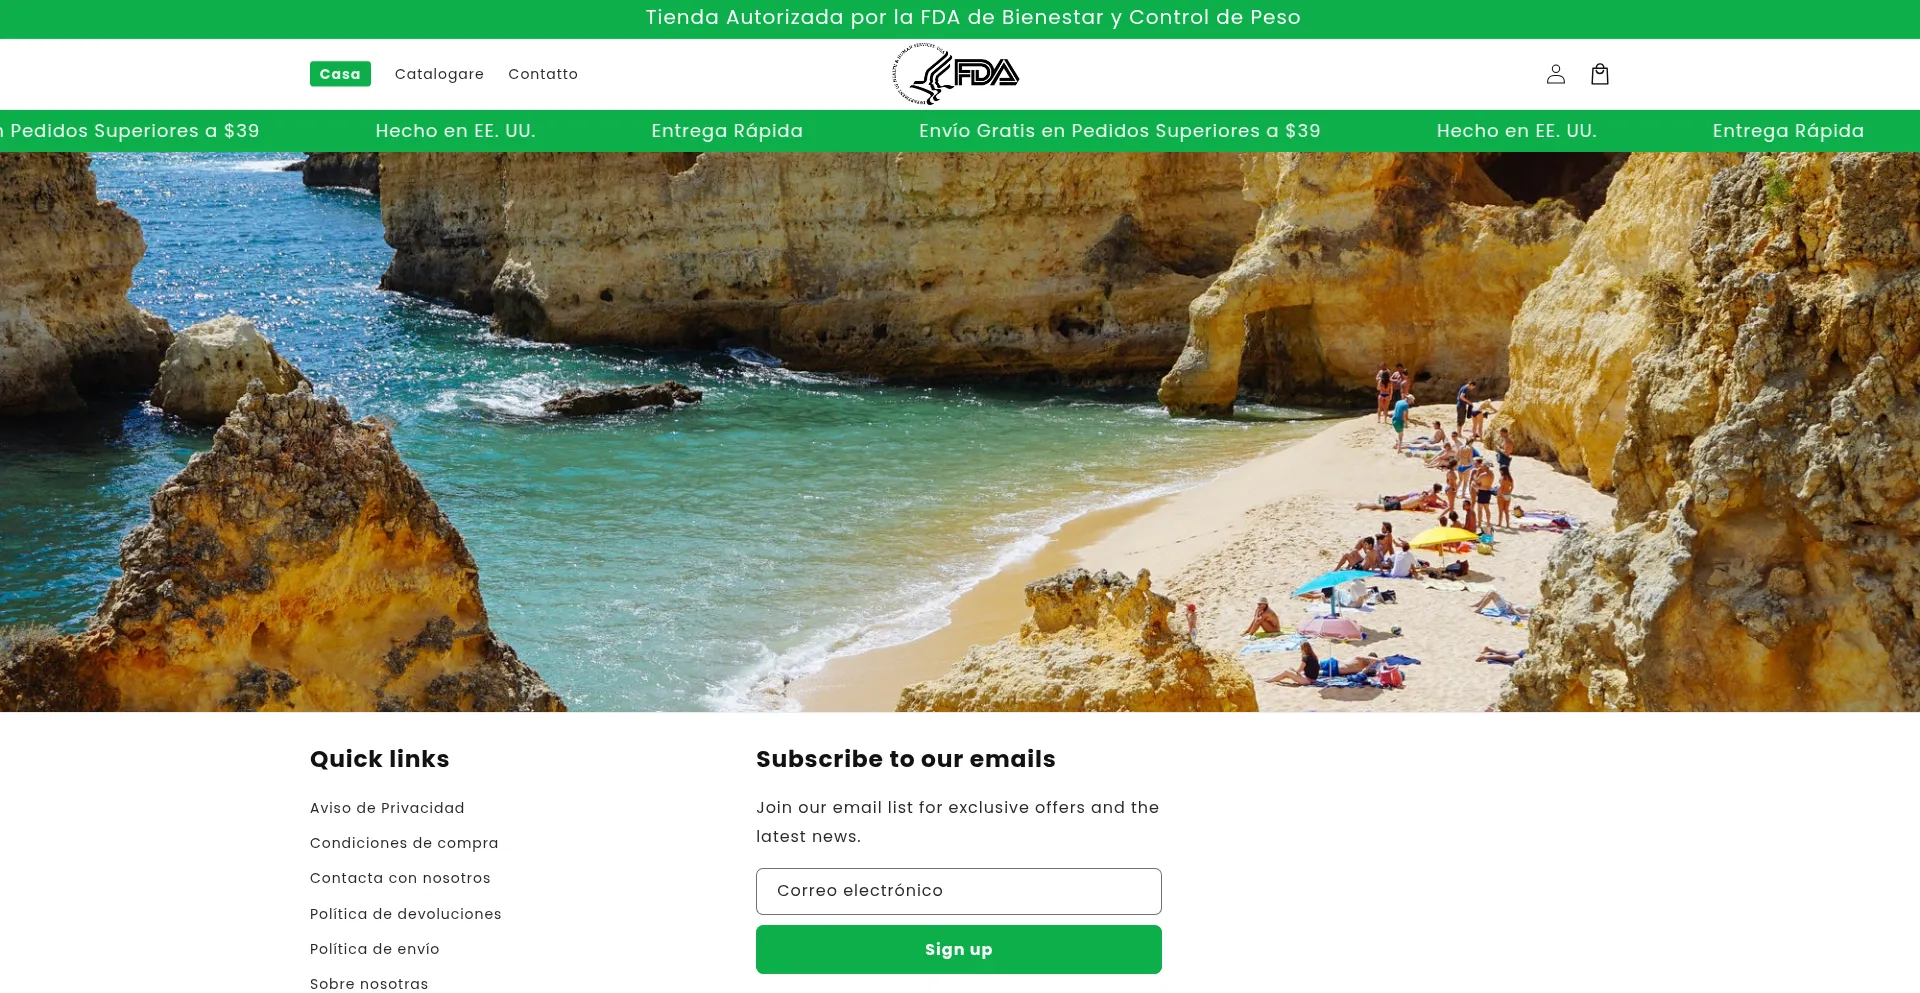Open the user account icon
This screenshot has width=1920, height=993.
click(1555, 74)
